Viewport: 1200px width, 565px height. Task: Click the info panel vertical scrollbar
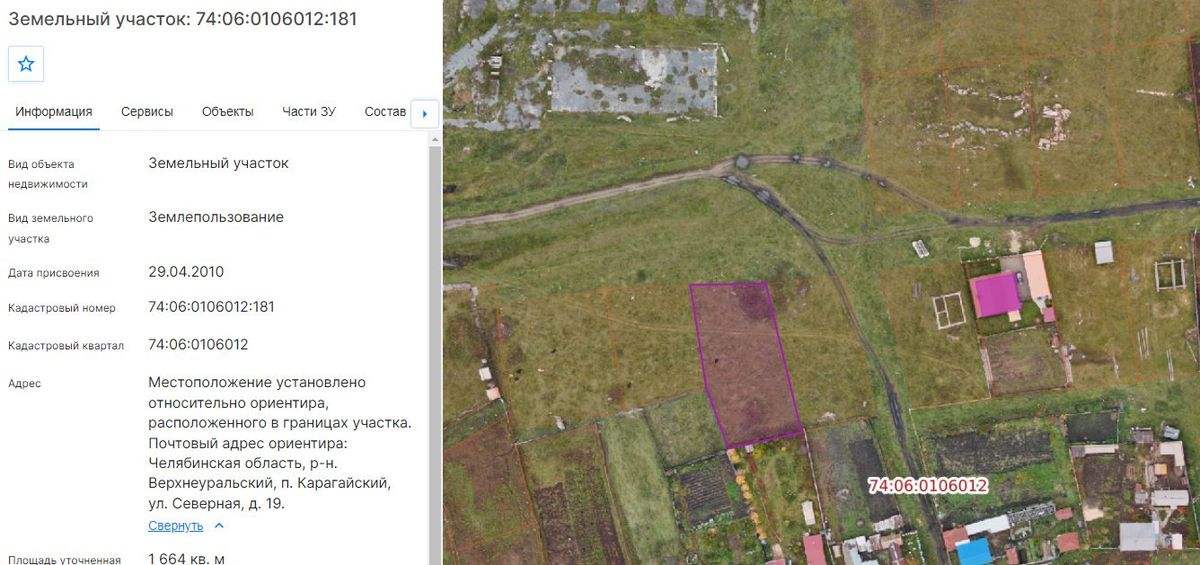click(x=435, y=350)
